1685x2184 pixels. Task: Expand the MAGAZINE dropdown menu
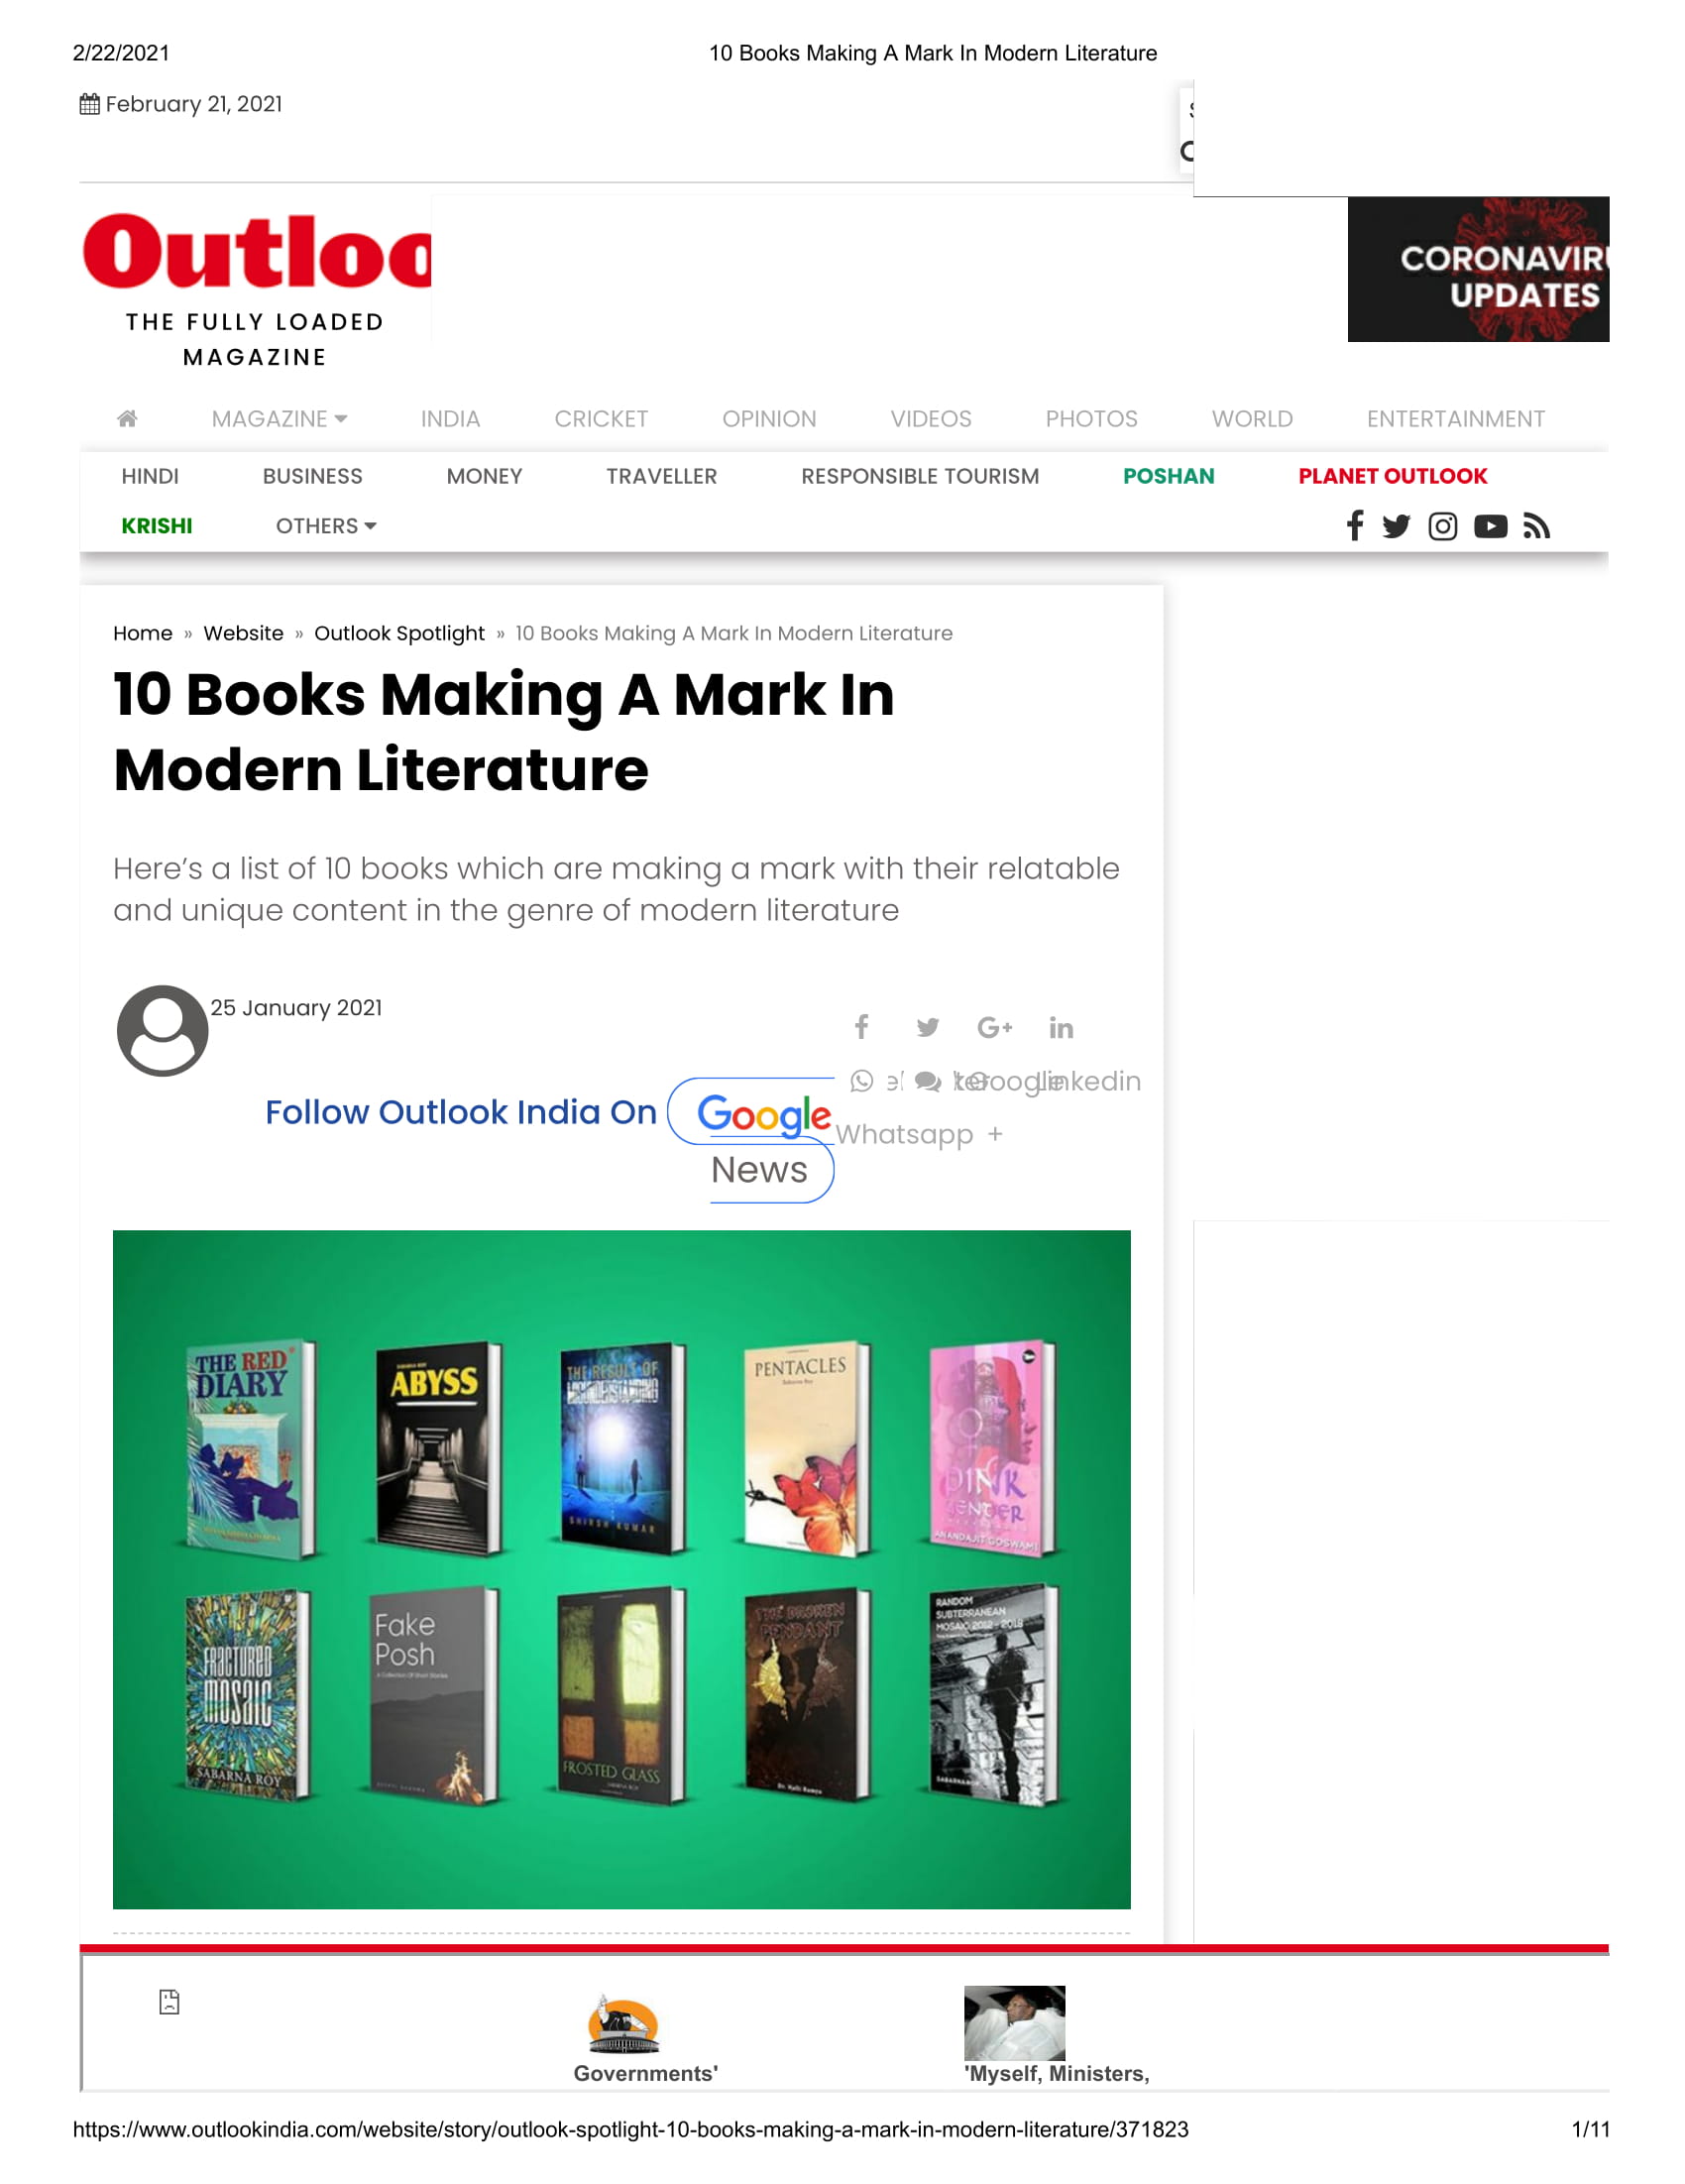[279, 419]
